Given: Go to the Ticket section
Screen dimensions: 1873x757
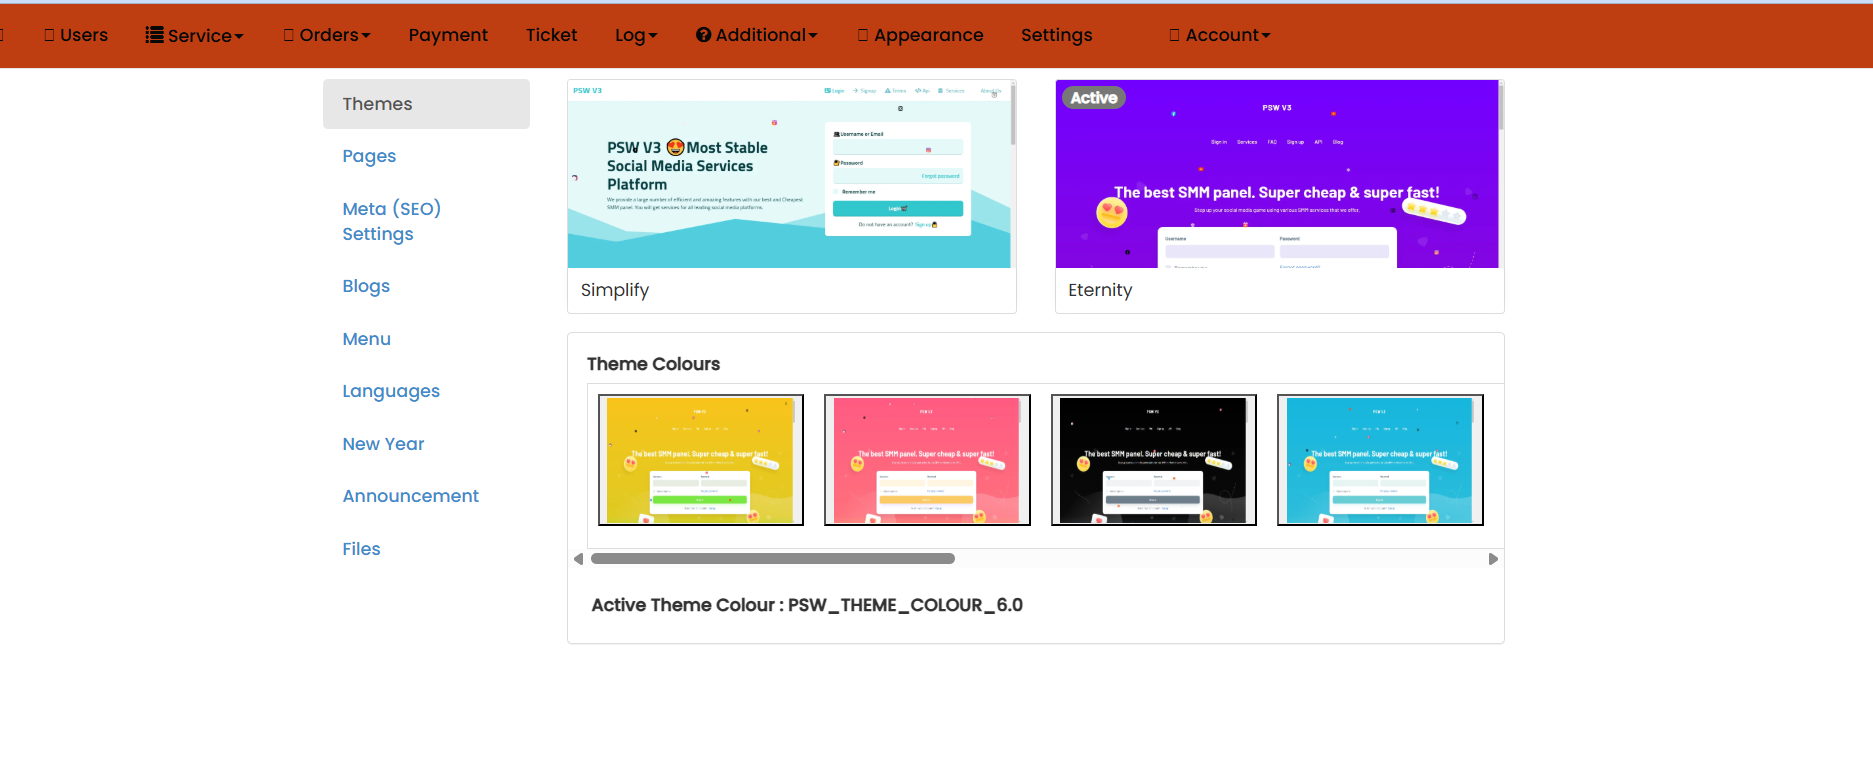Looking at the screenshot, I should [x=552, y=35].
